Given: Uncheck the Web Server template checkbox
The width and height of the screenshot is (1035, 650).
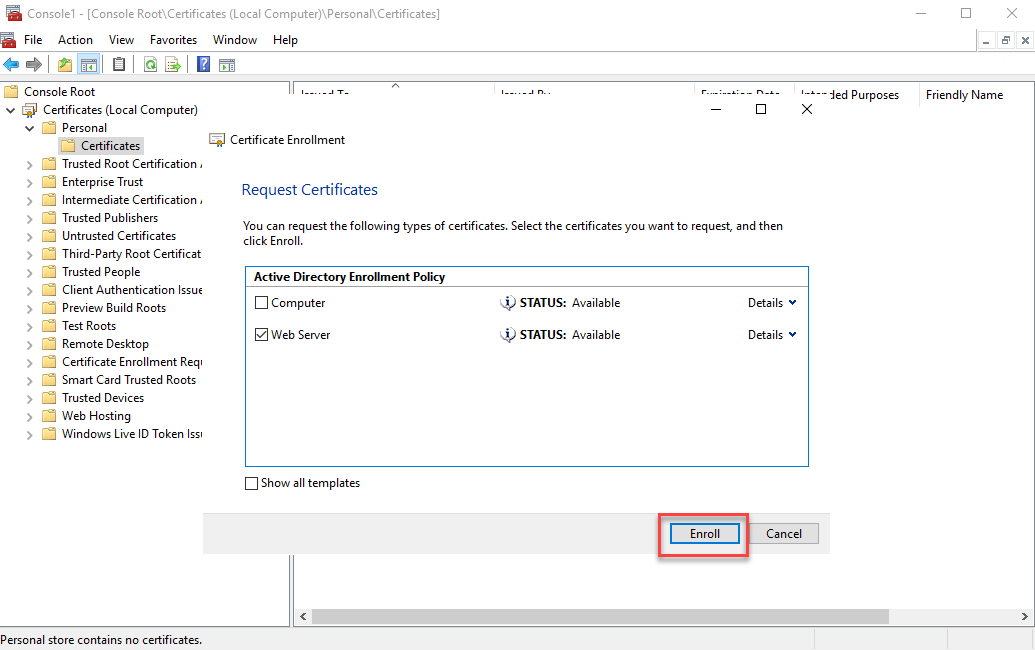Looking at the screenshot, I should pyautogui.click(x=262, y=335).
